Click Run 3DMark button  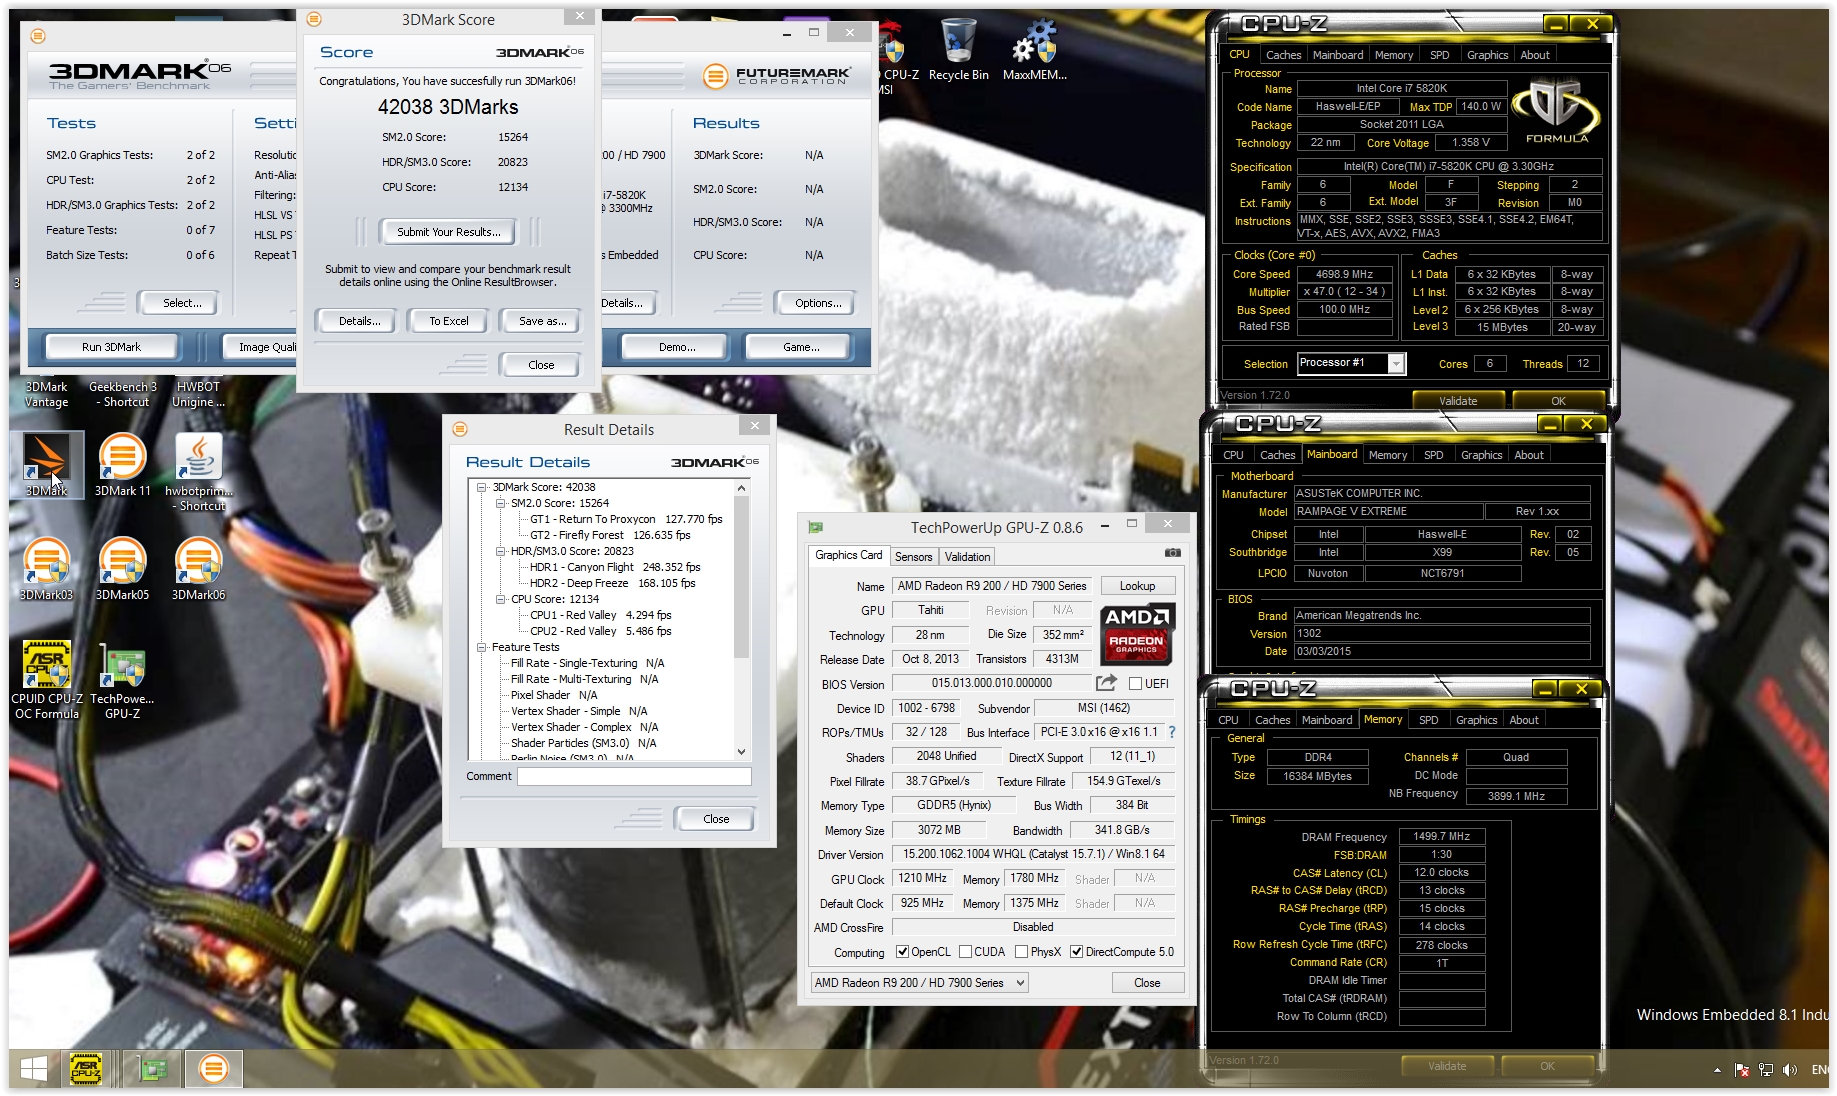point(111,347)
